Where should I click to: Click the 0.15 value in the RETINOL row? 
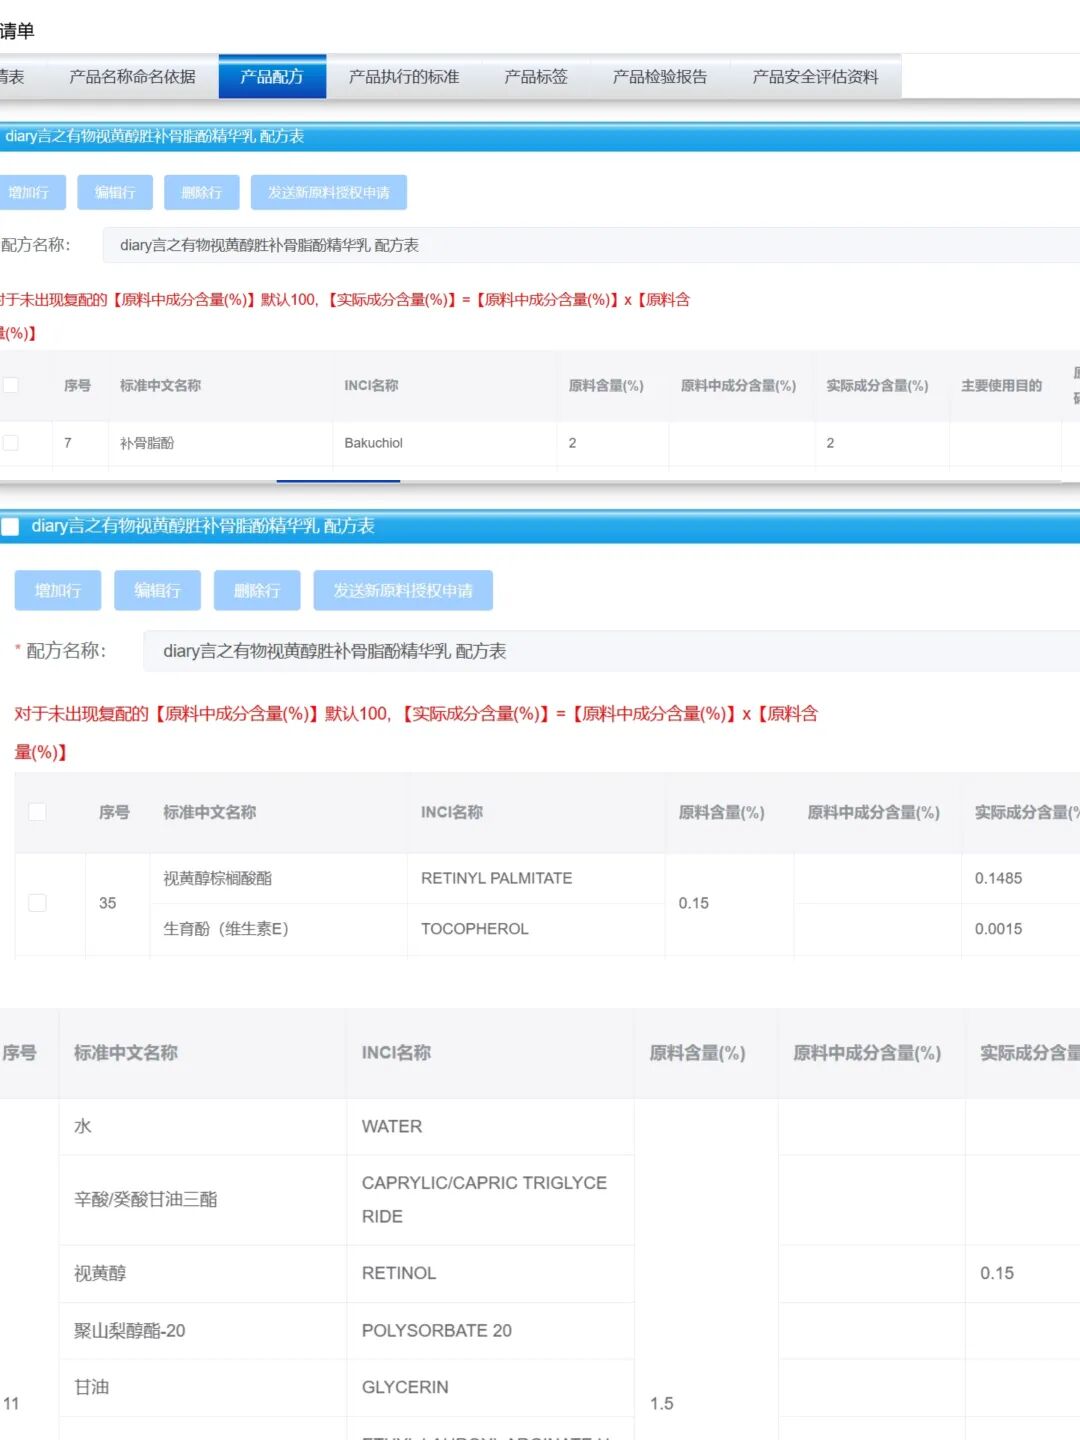tap(997, 1273)
